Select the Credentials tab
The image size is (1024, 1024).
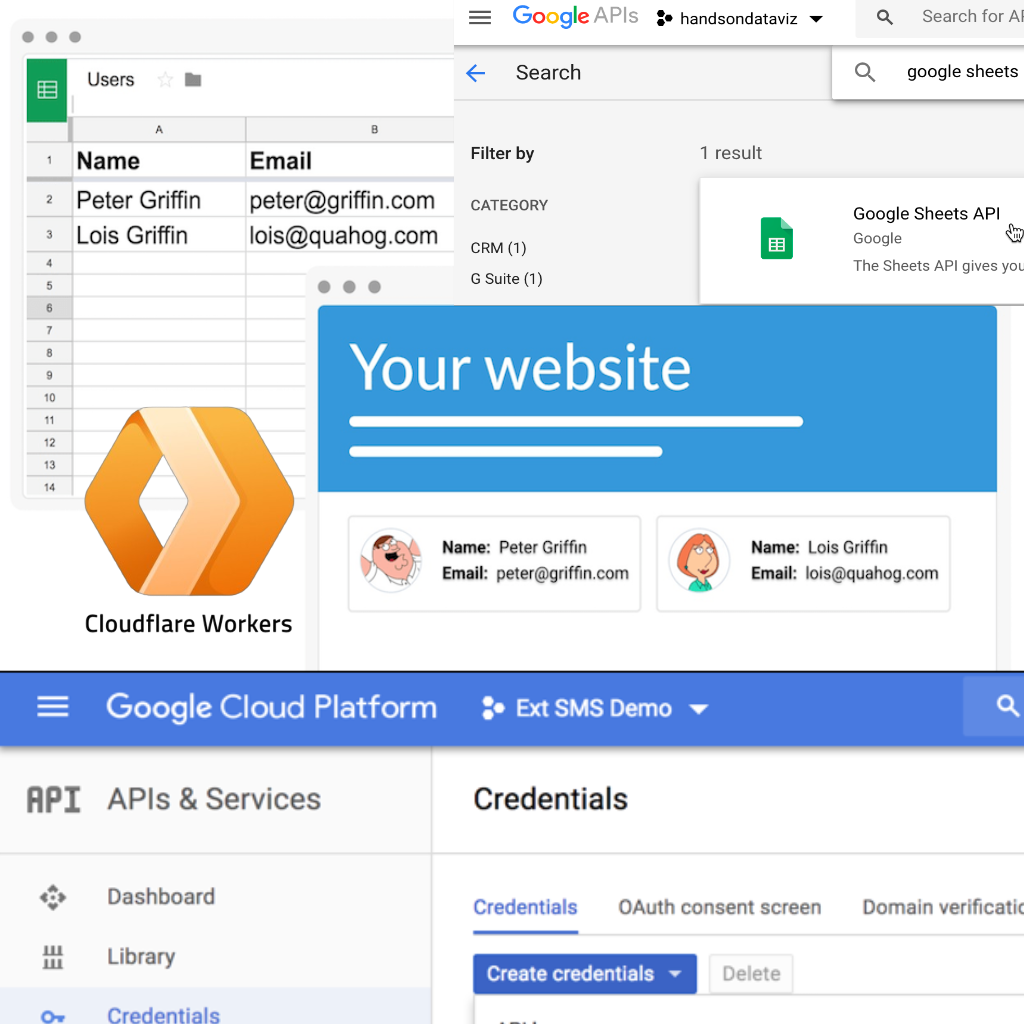coord(525,907)
